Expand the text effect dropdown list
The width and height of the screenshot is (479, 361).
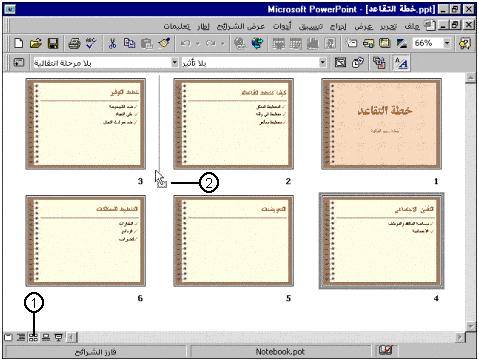pos(322,62)
